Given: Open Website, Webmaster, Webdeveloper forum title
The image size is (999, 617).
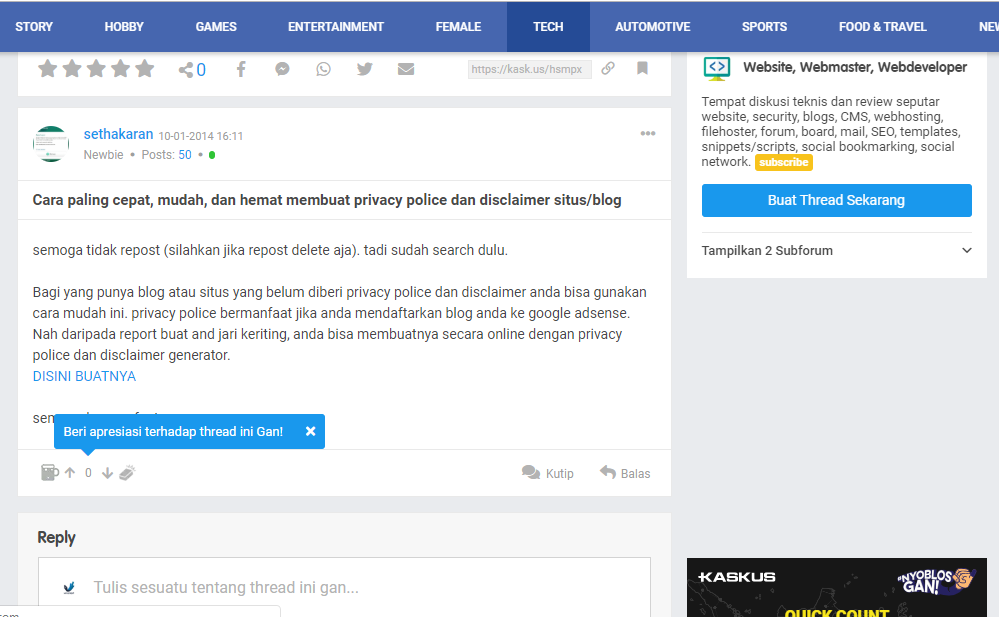Looking at the screenshot, I should coord(855,67).
